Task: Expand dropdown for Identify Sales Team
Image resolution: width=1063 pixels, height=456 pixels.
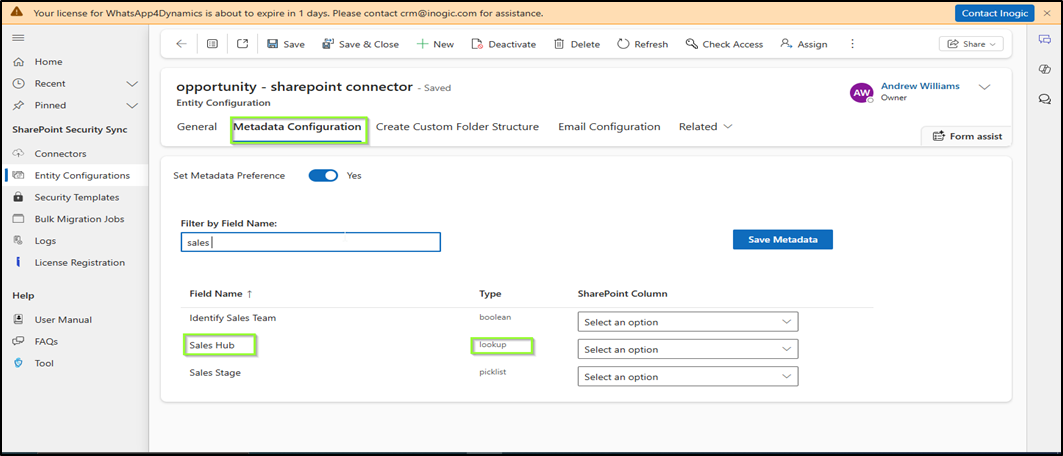Action: tap(687, 322)
